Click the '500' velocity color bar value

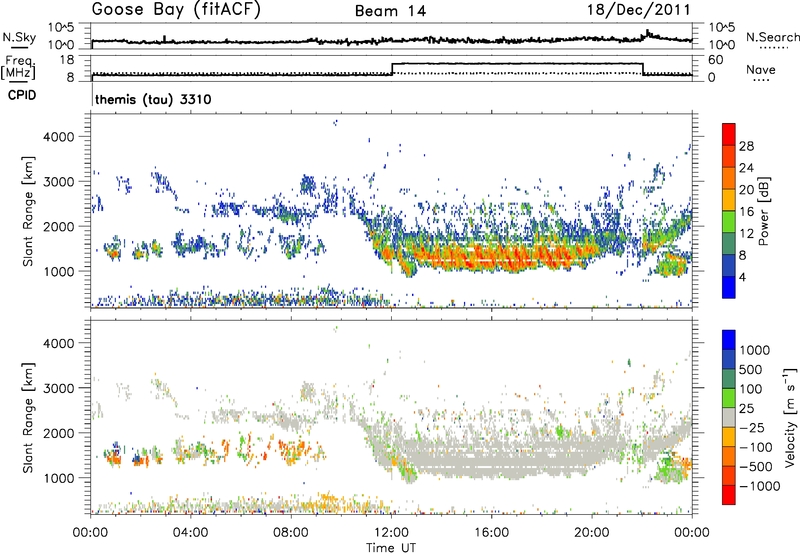point(751,369)
